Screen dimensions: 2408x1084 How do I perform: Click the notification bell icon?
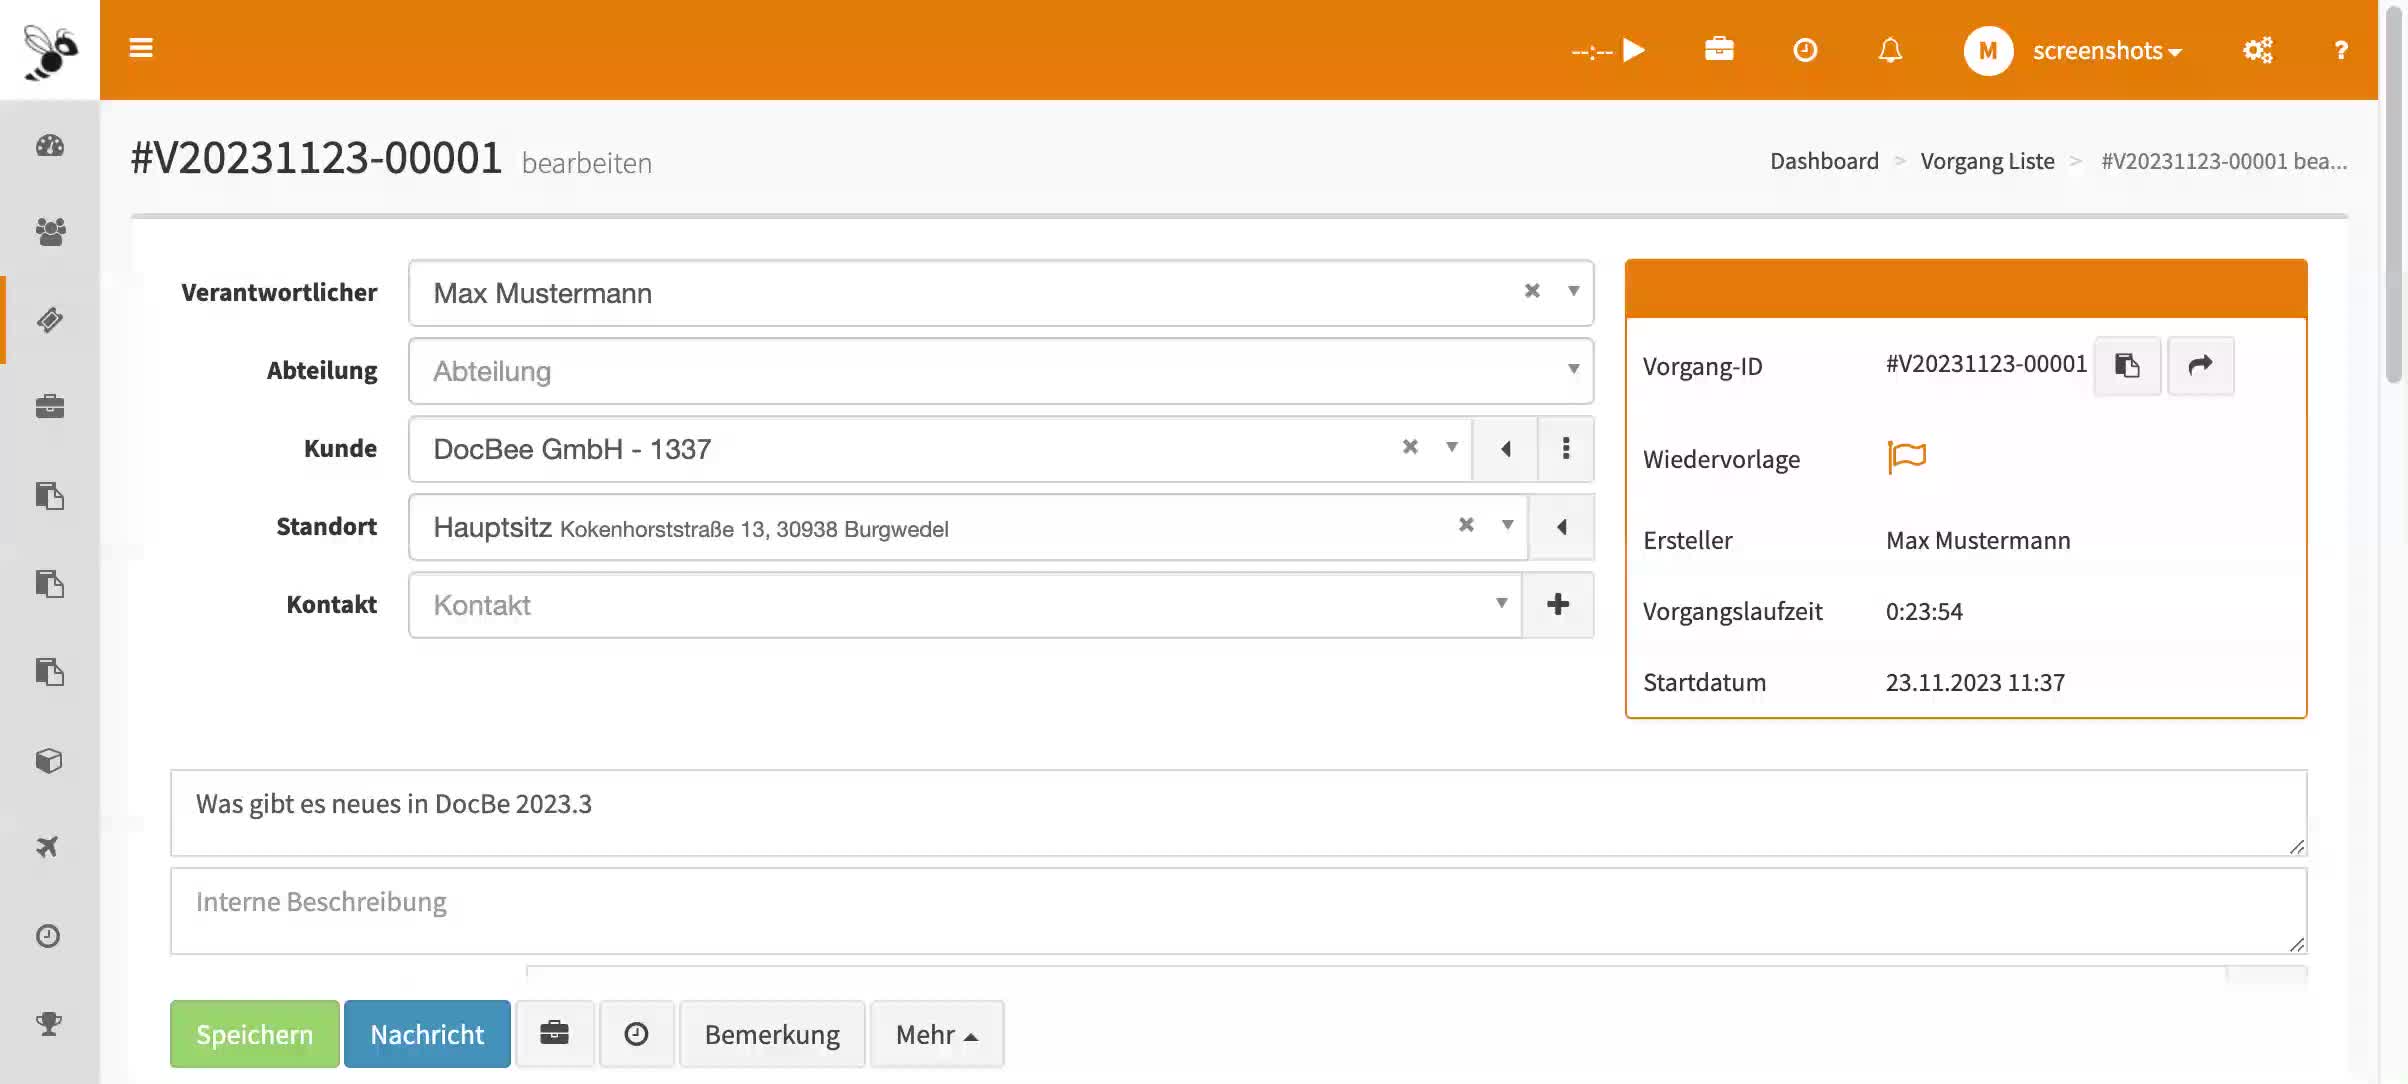[x=1889, y=50]
